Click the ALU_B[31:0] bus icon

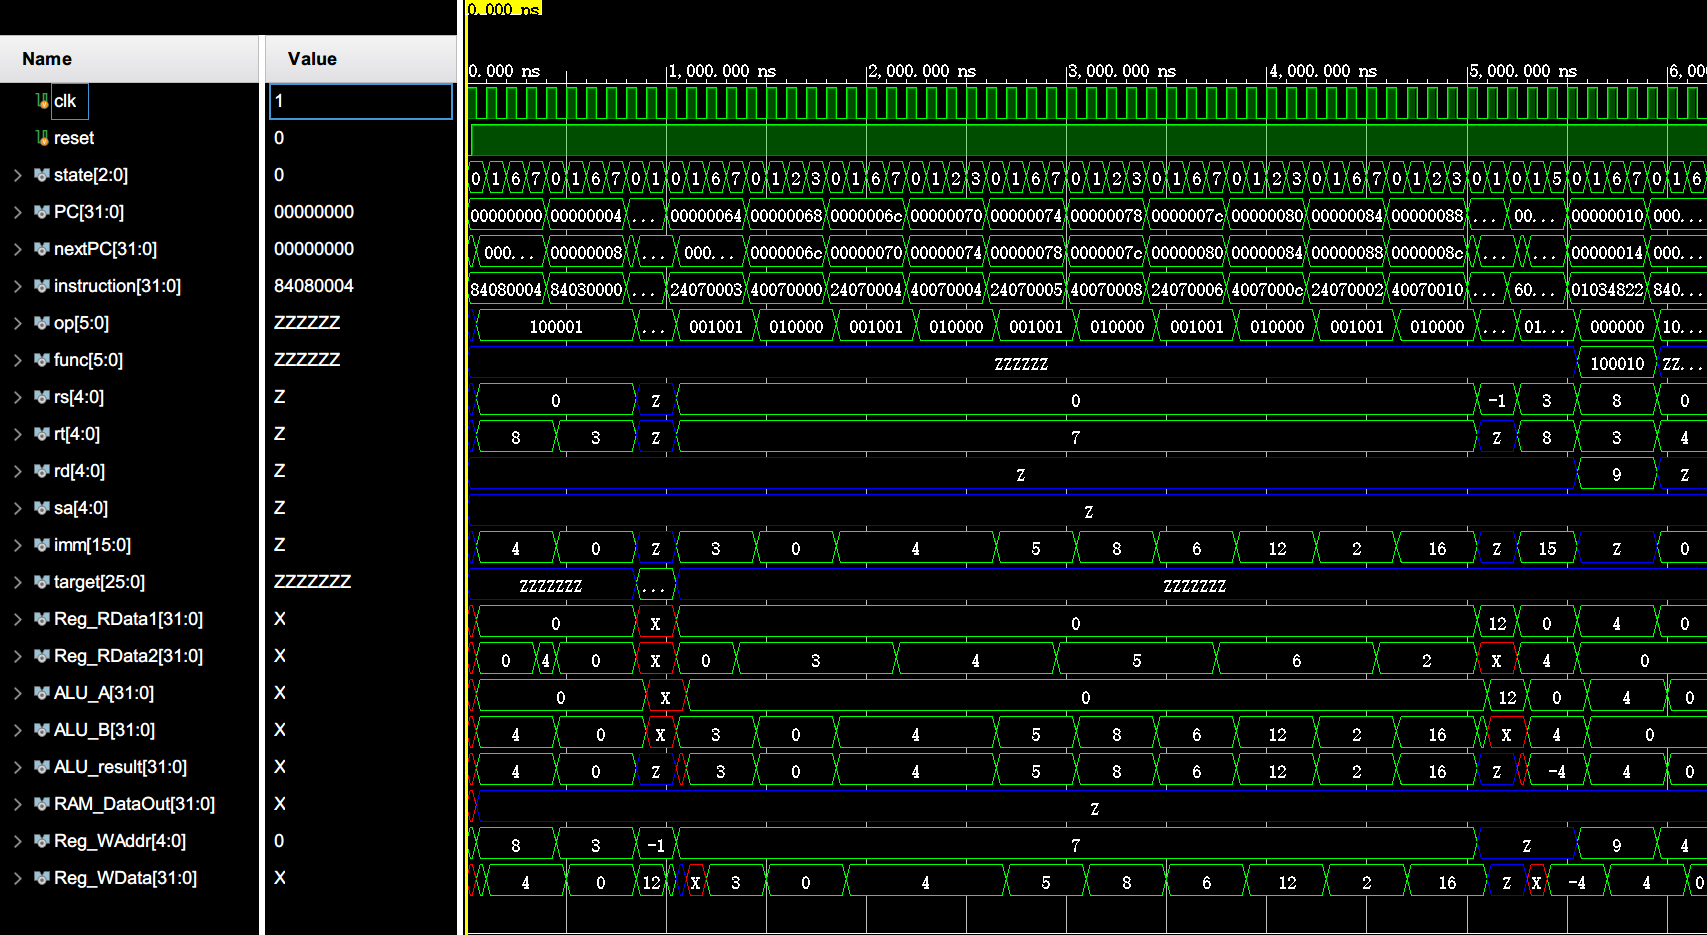(42, 730)
